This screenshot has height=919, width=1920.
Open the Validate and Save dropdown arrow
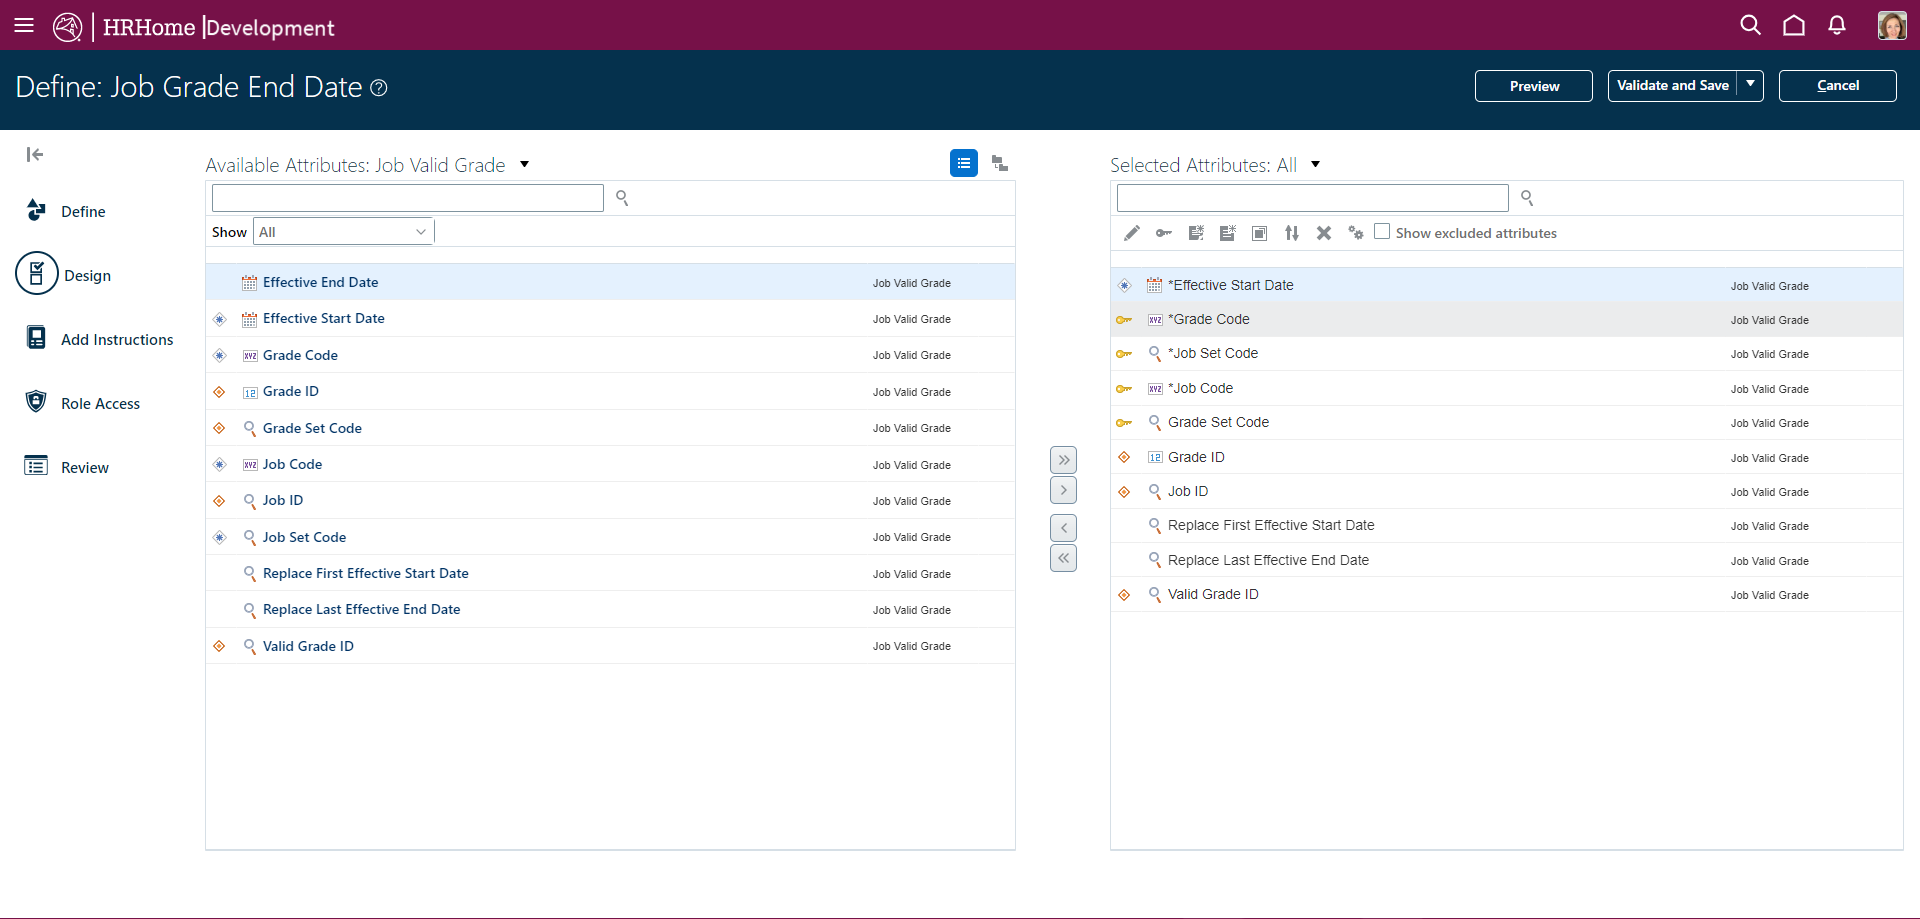pos(1751,86)
